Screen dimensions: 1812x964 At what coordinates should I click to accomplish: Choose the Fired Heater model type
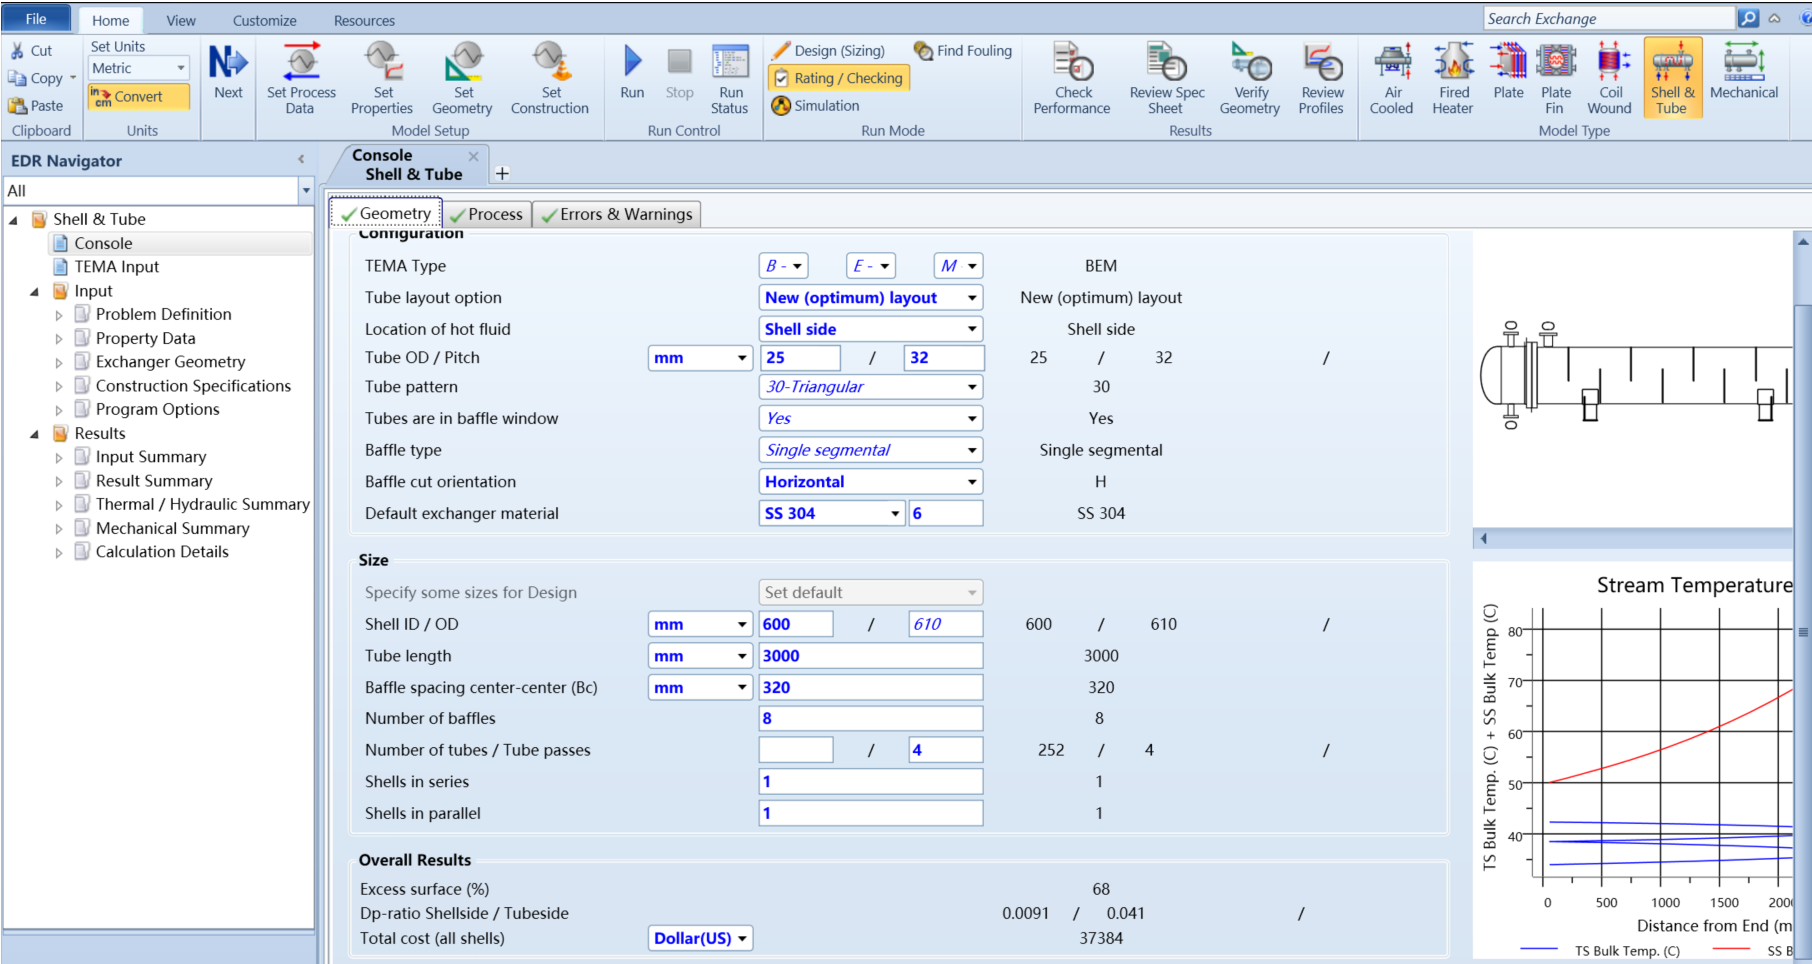click(x=1453, y=79)
